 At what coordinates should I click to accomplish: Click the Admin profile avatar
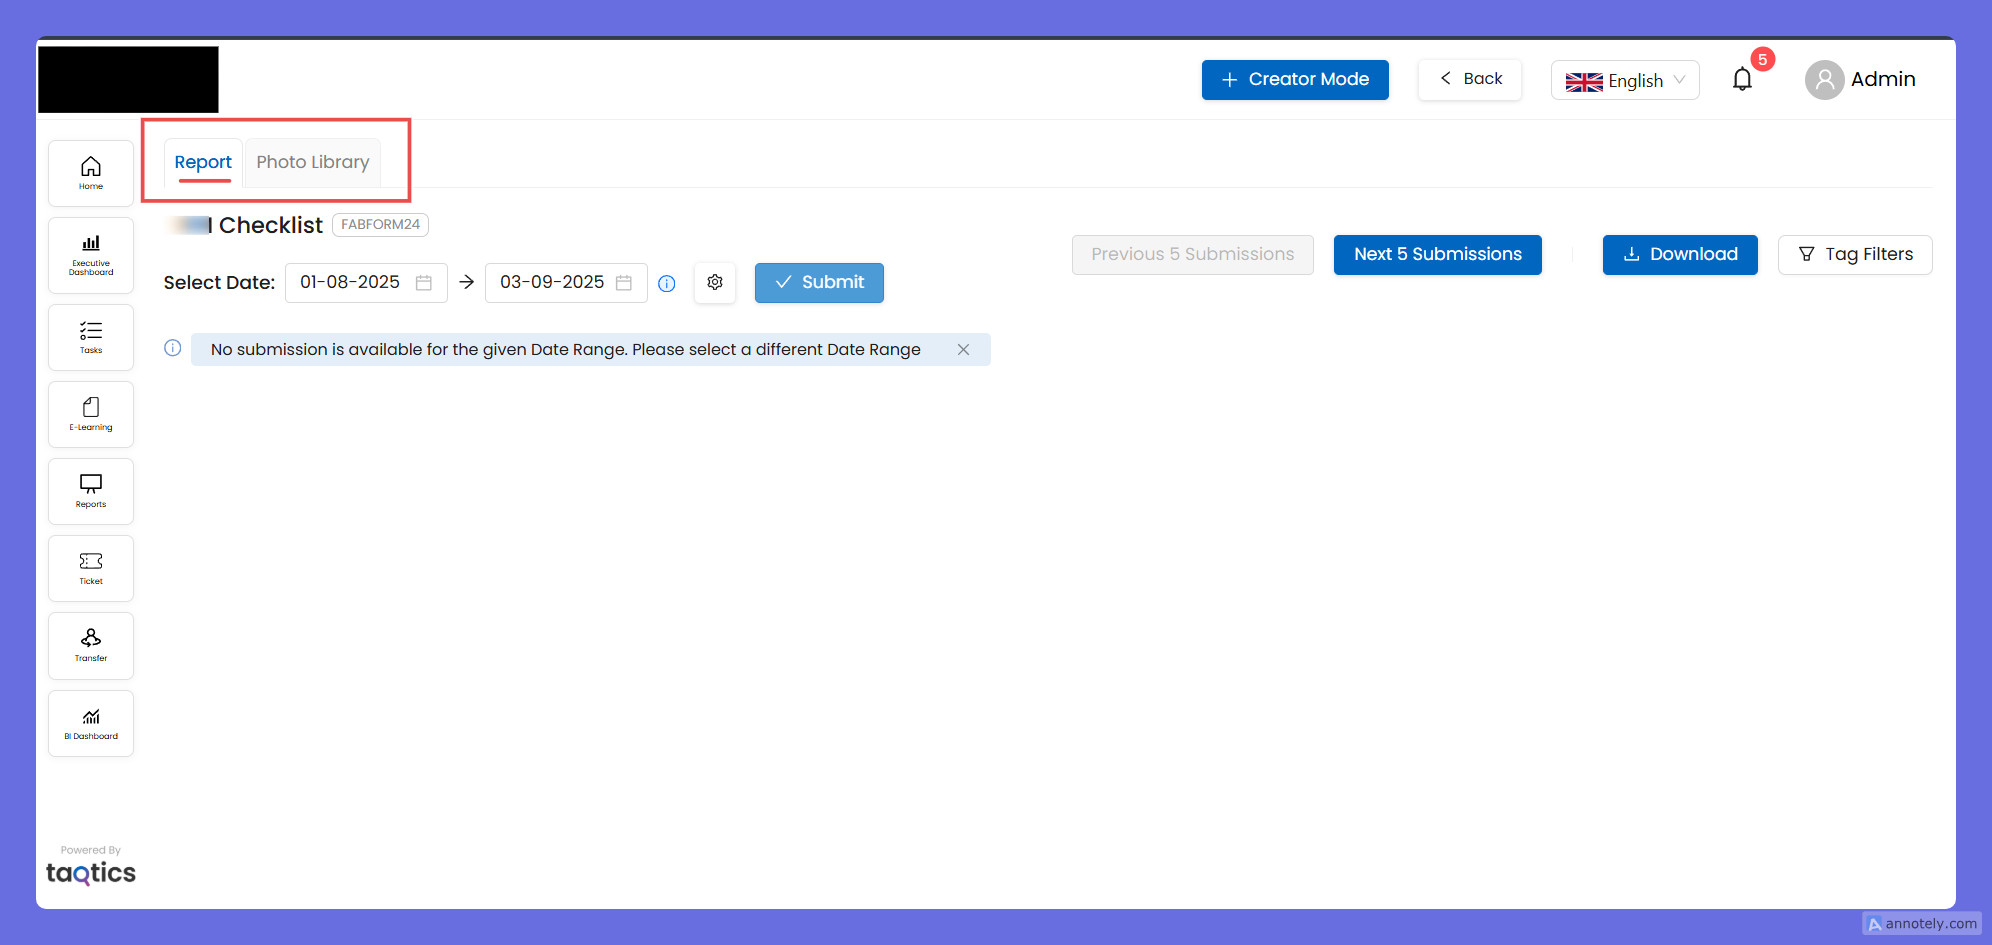(1825, 79)
